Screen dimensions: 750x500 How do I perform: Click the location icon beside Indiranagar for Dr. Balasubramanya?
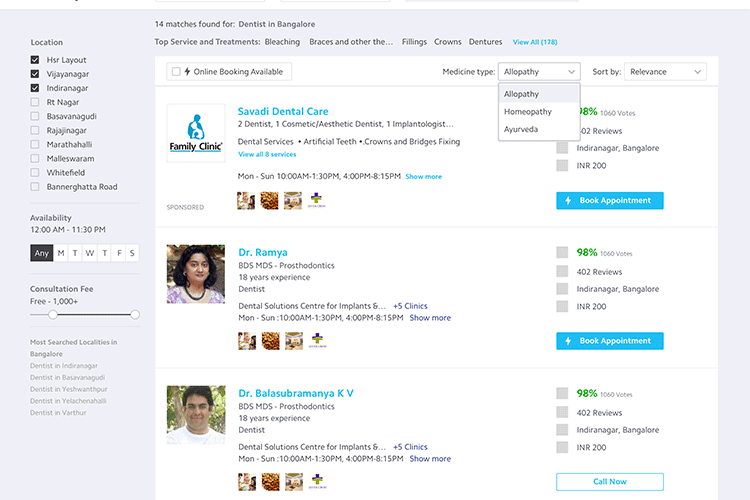pyautogui.click(x=562, y=430)
